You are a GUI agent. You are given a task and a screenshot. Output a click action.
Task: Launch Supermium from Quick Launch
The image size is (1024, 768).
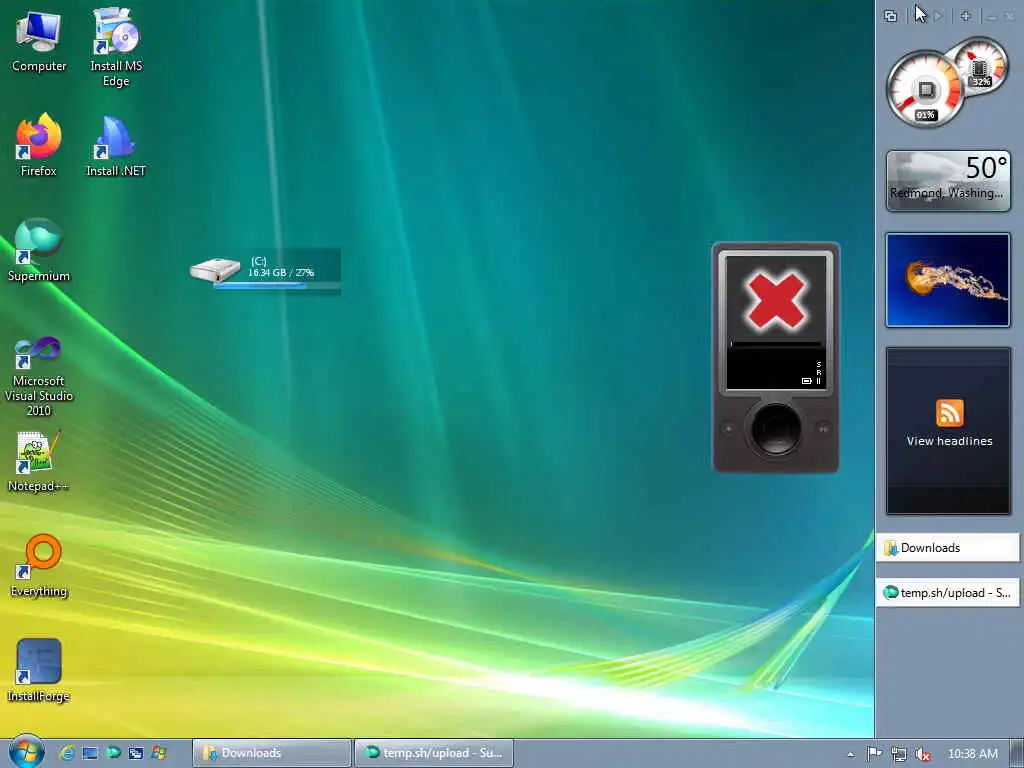(113, 753)
